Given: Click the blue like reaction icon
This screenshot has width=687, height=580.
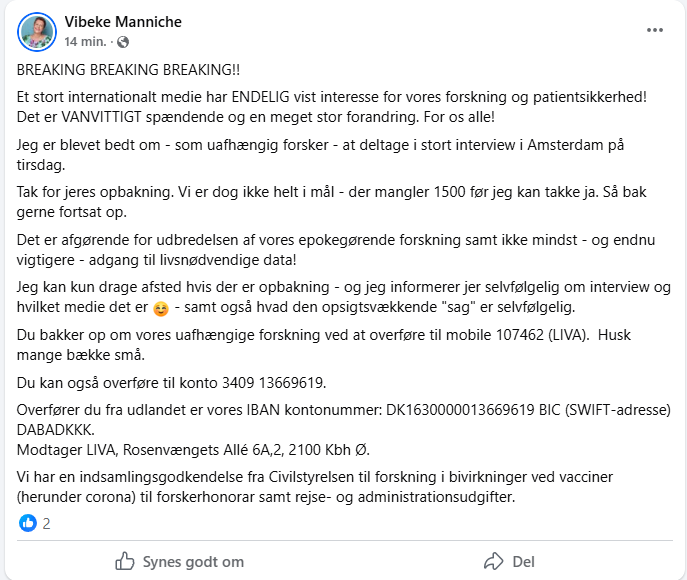Looking at the screenshot, I should 28,523.
